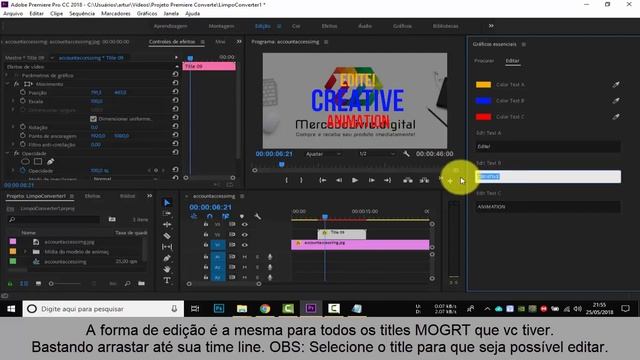Create ellipse mask under Opacidade
This screenshot has height=360, width=640.
click(x=25, y=162)
